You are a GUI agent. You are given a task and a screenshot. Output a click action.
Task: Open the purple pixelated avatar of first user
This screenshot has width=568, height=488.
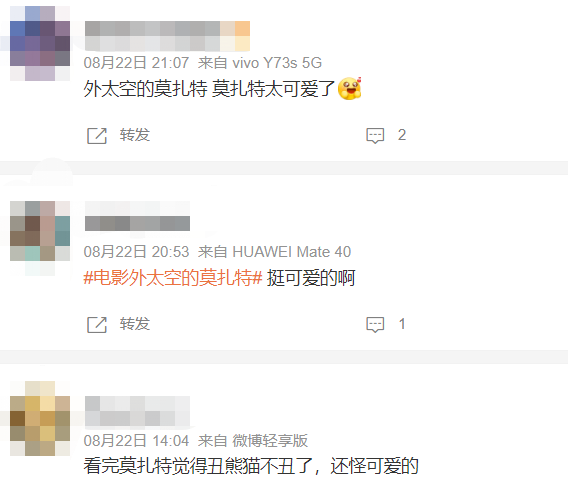point(40,43)
